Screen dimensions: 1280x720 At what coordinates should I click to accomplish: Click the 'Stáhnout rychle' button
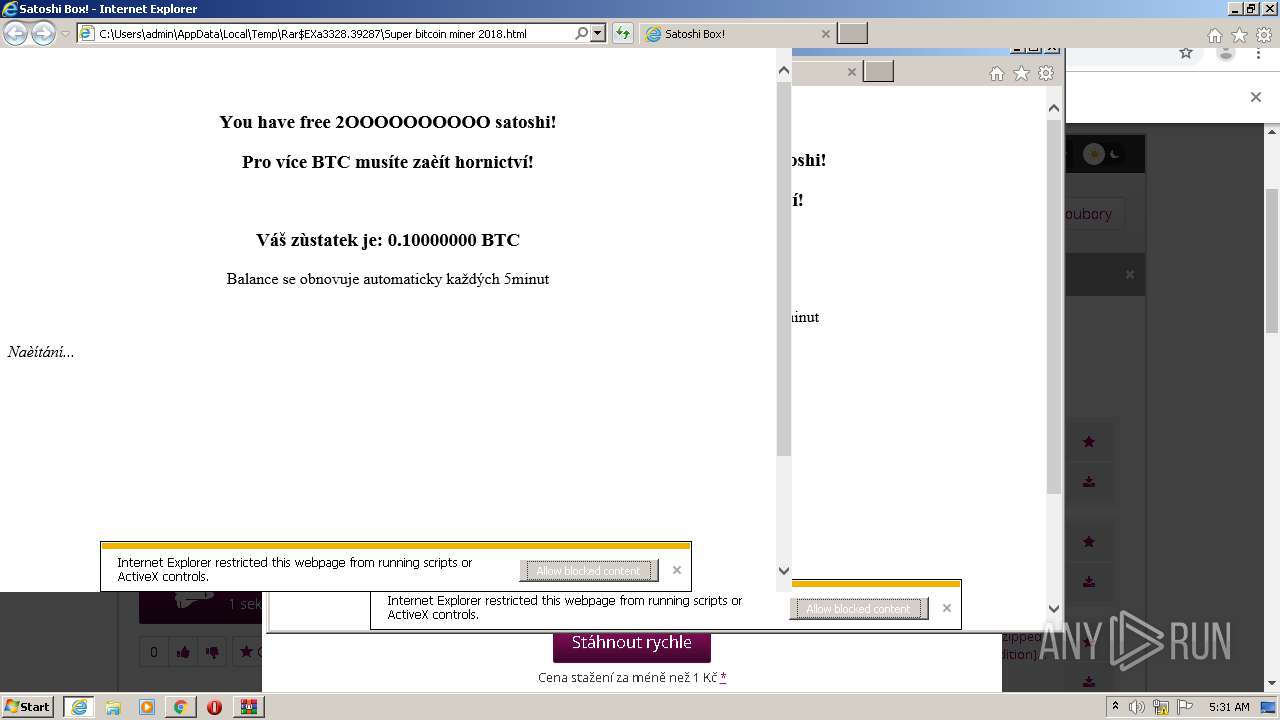click(x=632, y=643)
